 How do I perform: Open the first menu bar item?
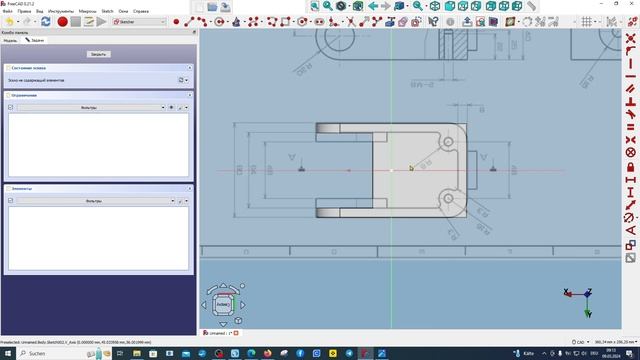[7, 11]
